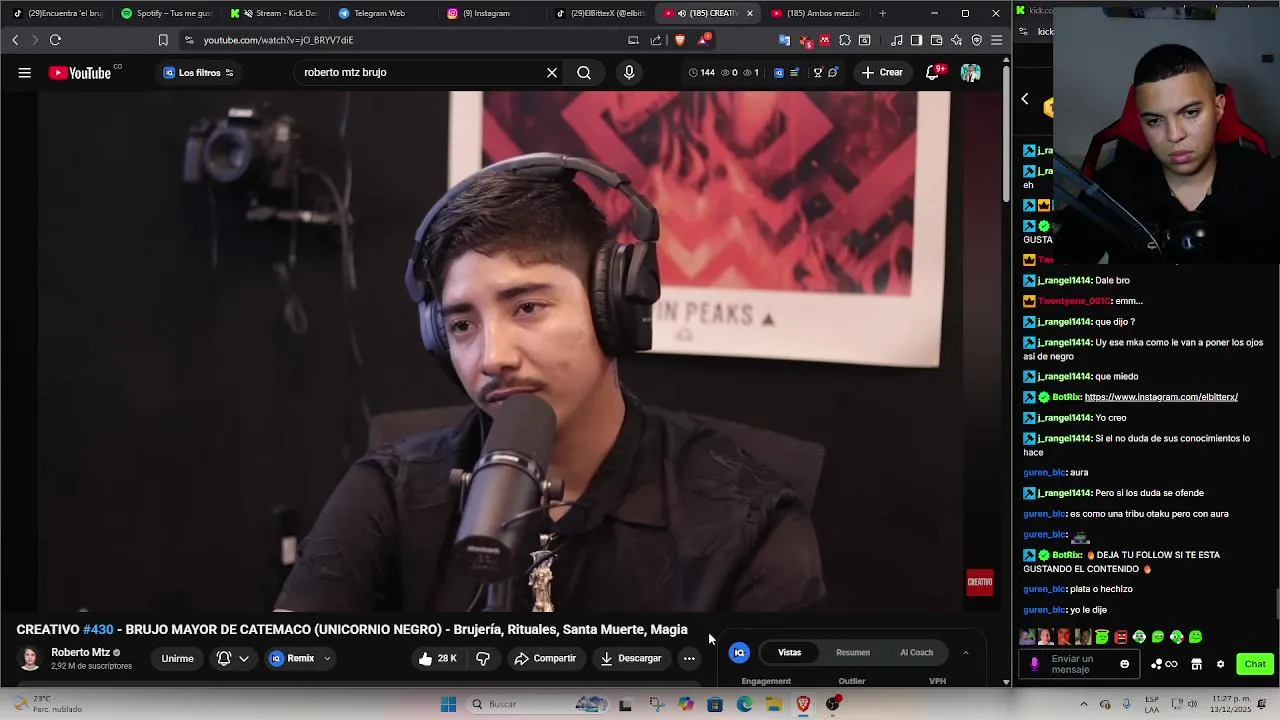Select the Resumen tab in vidIQ panel
1280x720 pixels.
pyautogui.click(x=853, y=652)
